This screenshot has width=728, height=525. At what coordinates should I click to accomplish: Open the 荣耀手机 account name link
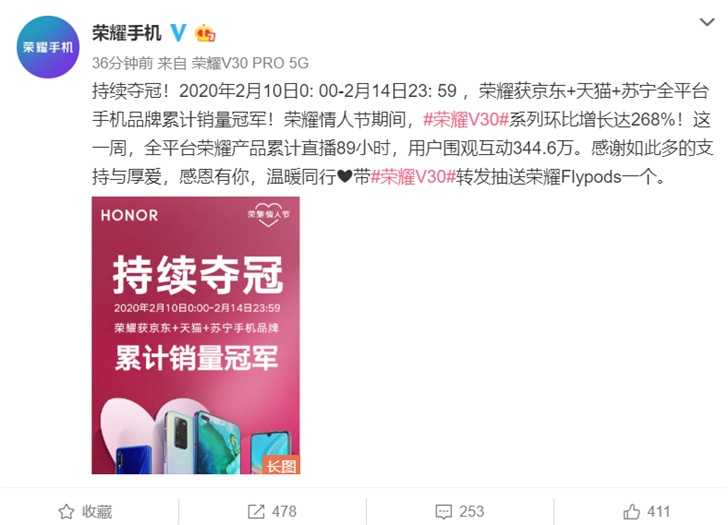point(127,33)
